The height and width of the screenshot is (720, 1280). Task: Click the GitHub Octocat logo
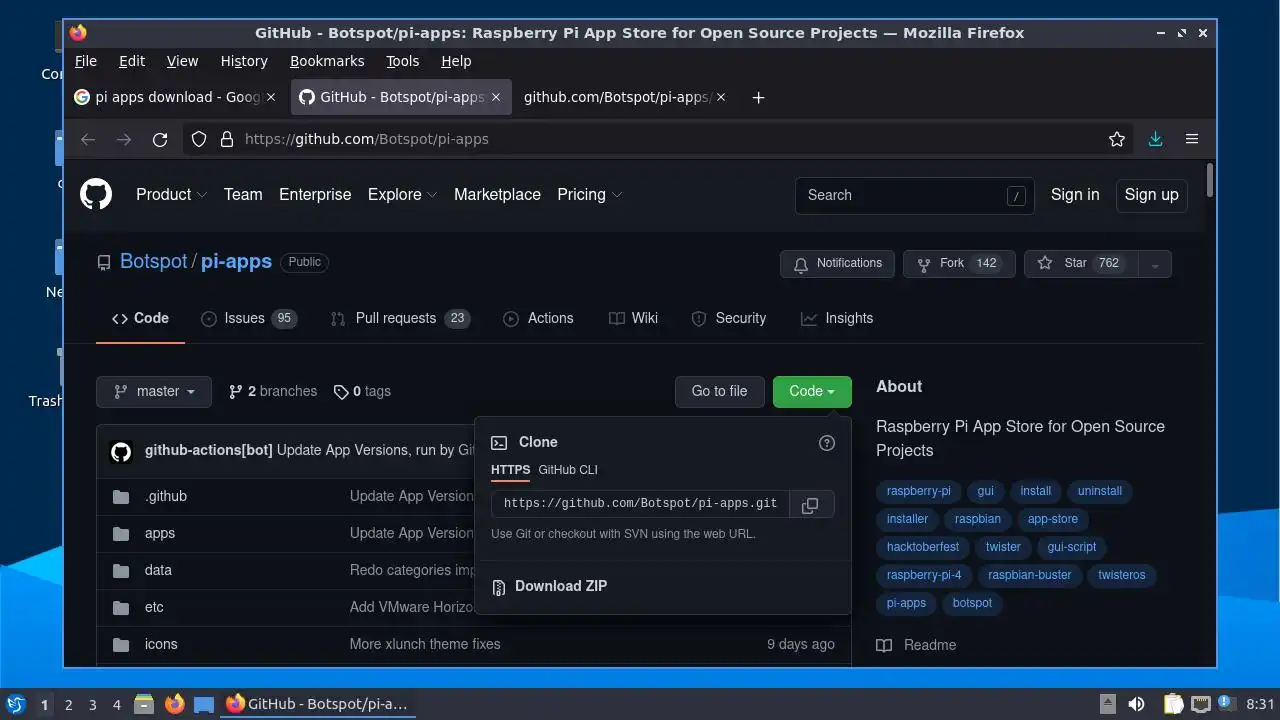pyautogui.click(x=96, y=194)
